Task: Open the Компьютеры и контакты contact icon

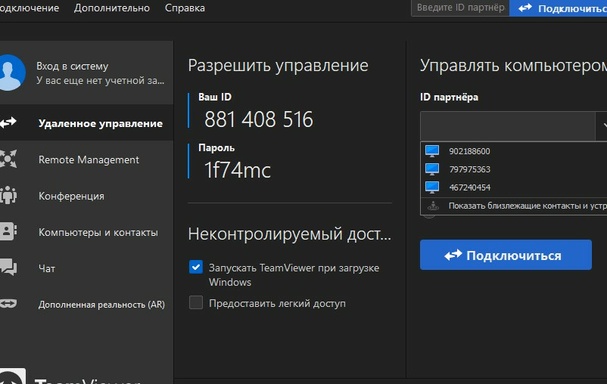Action: coord(8,231)
